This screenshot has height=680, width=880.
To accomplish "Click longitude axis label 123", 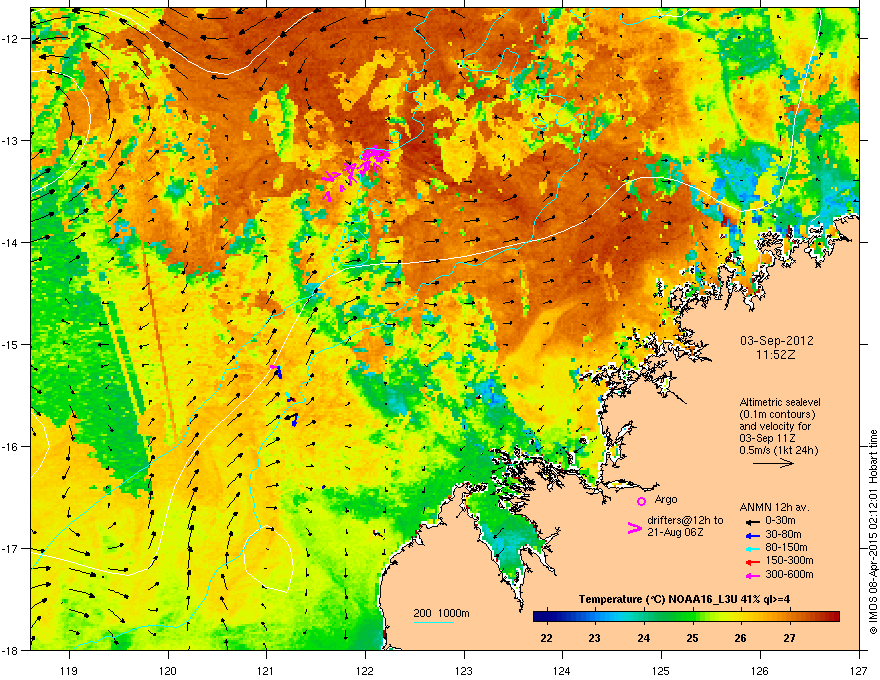I will coord(464,670).
